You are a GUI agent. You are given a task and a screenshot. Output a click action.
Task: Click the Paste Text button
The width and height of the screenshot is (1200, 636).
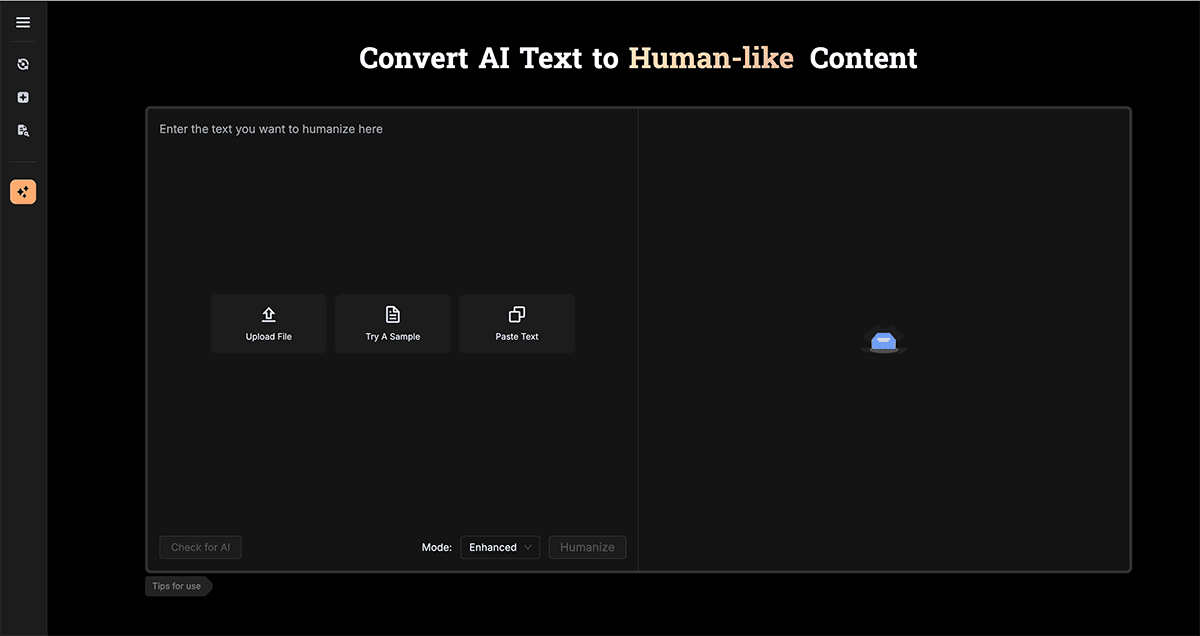pos(517,323)
